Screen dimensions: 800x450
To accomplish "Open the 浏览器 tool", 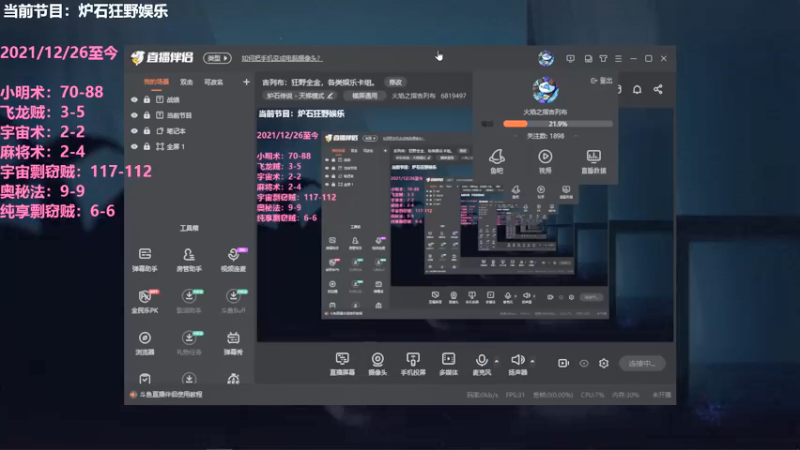I will 145,343.
